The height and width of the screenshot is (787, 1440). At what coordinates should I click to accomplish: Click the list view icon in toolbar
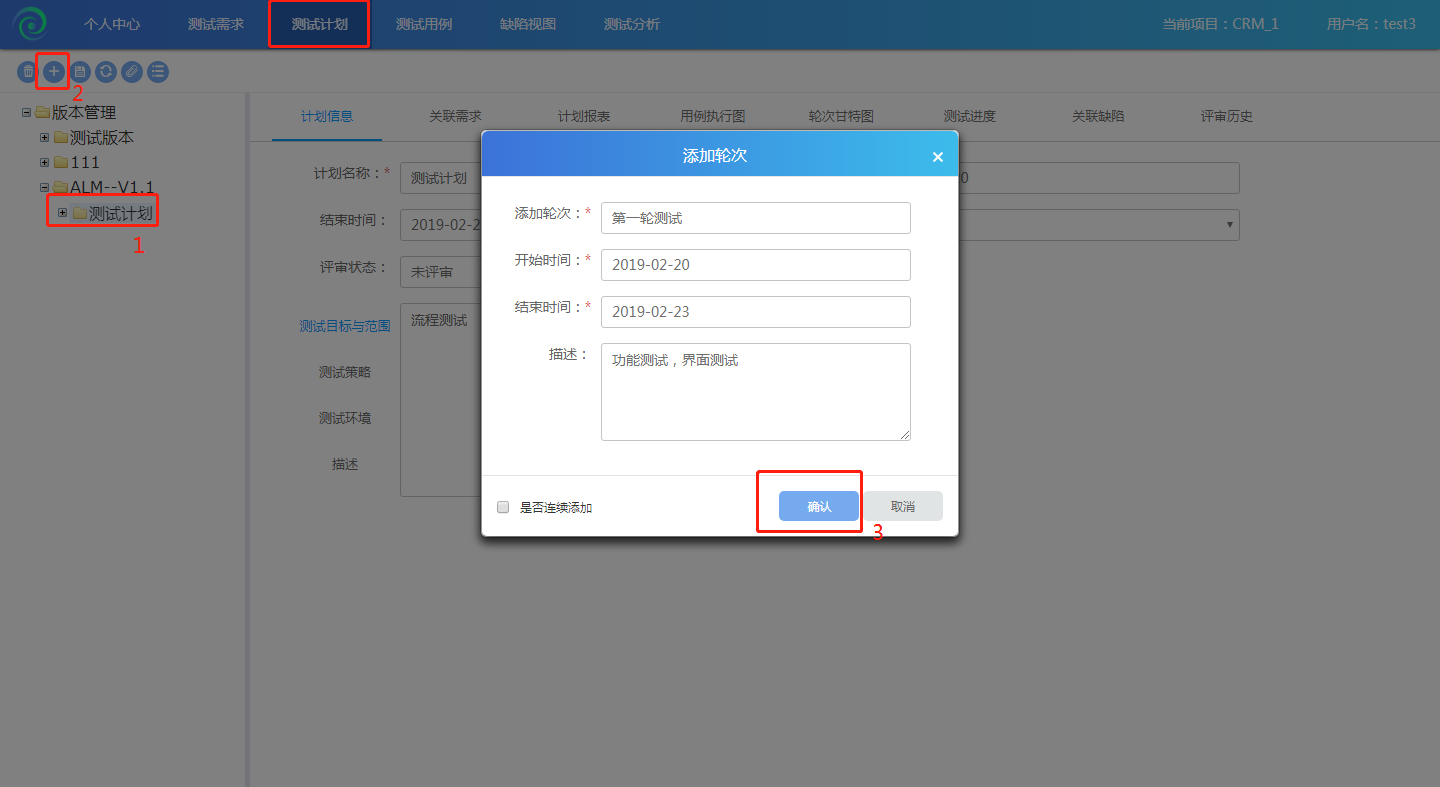click(158, 71)
